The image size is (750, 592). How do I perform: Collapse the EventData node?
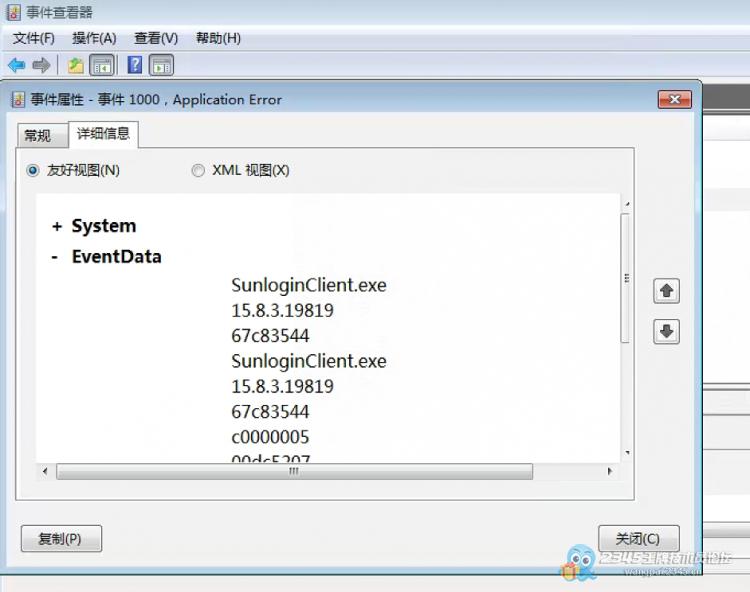click(55, 257)
